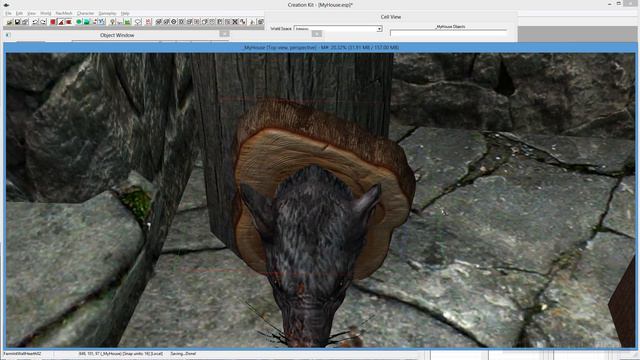This screenshot has width=640, height=360.
Task: Open the World Space dropdown
Action: click(338, 29)
